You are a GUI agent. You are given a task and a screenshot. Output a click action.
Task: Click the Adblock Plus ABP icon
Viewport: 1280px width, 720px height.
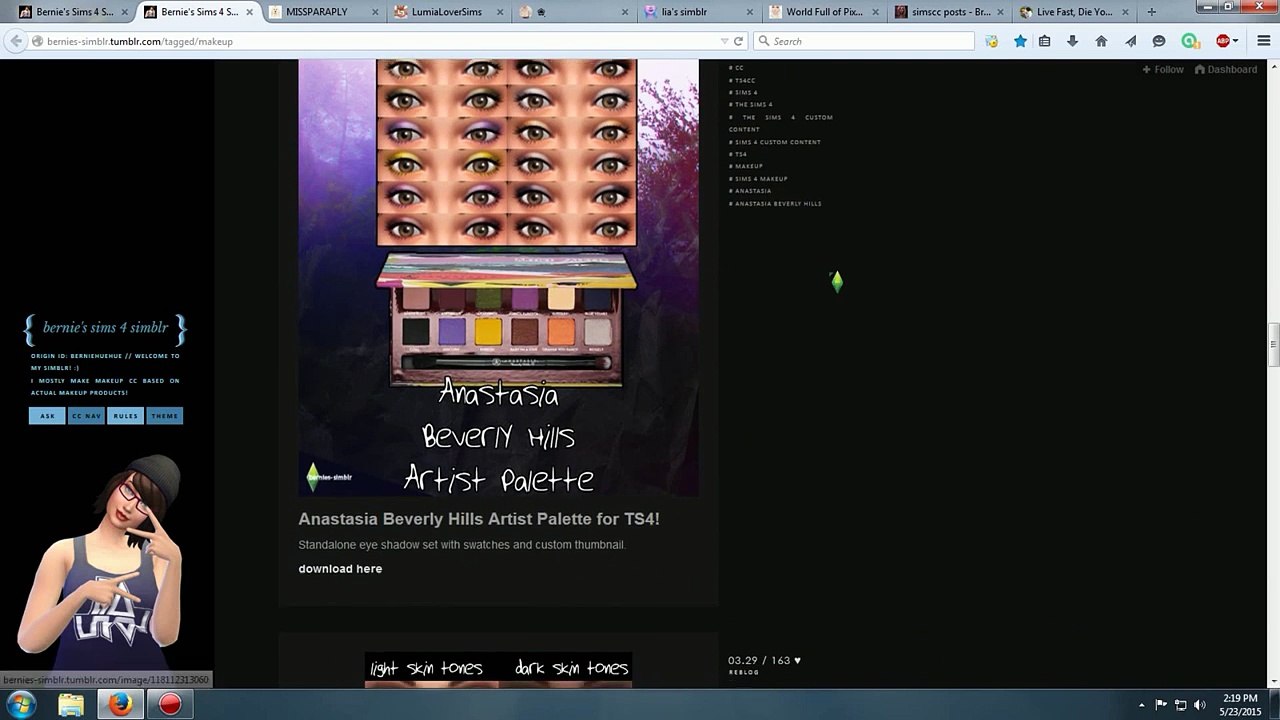tap(1222, 41)
